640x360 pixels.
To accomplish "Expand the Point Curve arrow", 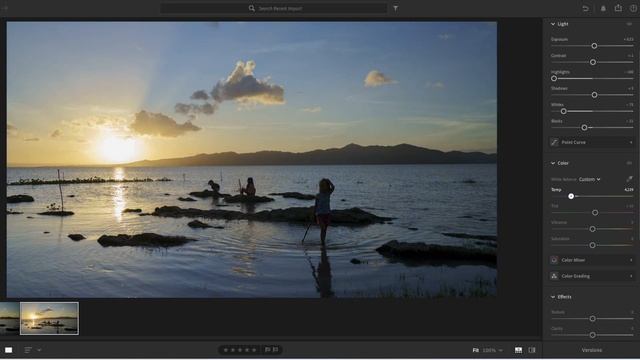I will [x=631, y=142].
